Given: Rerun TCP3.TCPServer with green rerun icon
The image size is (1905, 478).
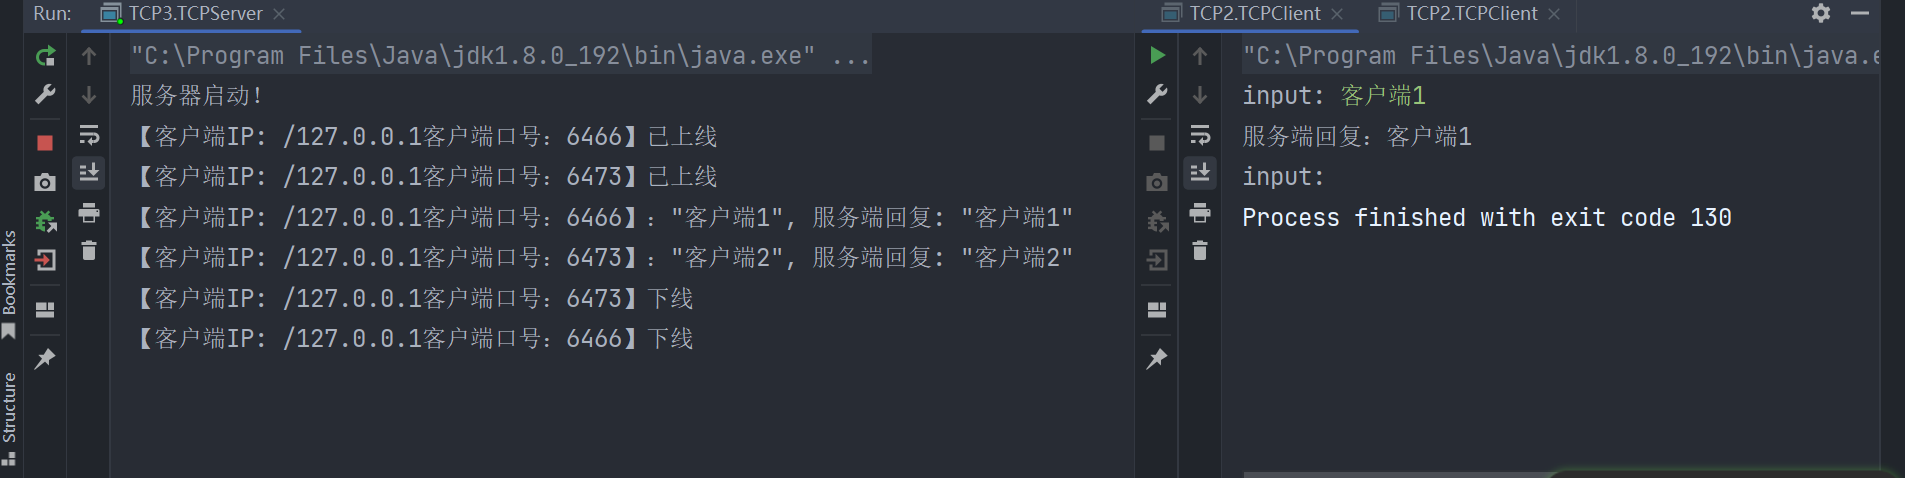Looking at the screenshot, I should [45, 56].
